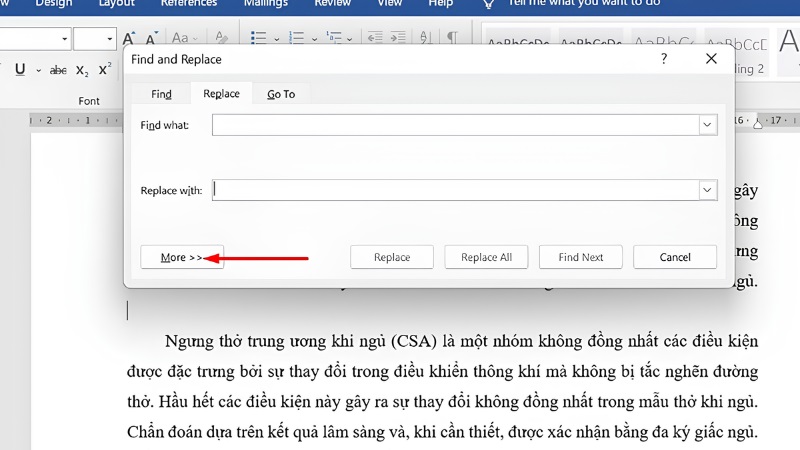Click the Sort icon
Viewport: 800px width, 450px height.
pos(425,38)
